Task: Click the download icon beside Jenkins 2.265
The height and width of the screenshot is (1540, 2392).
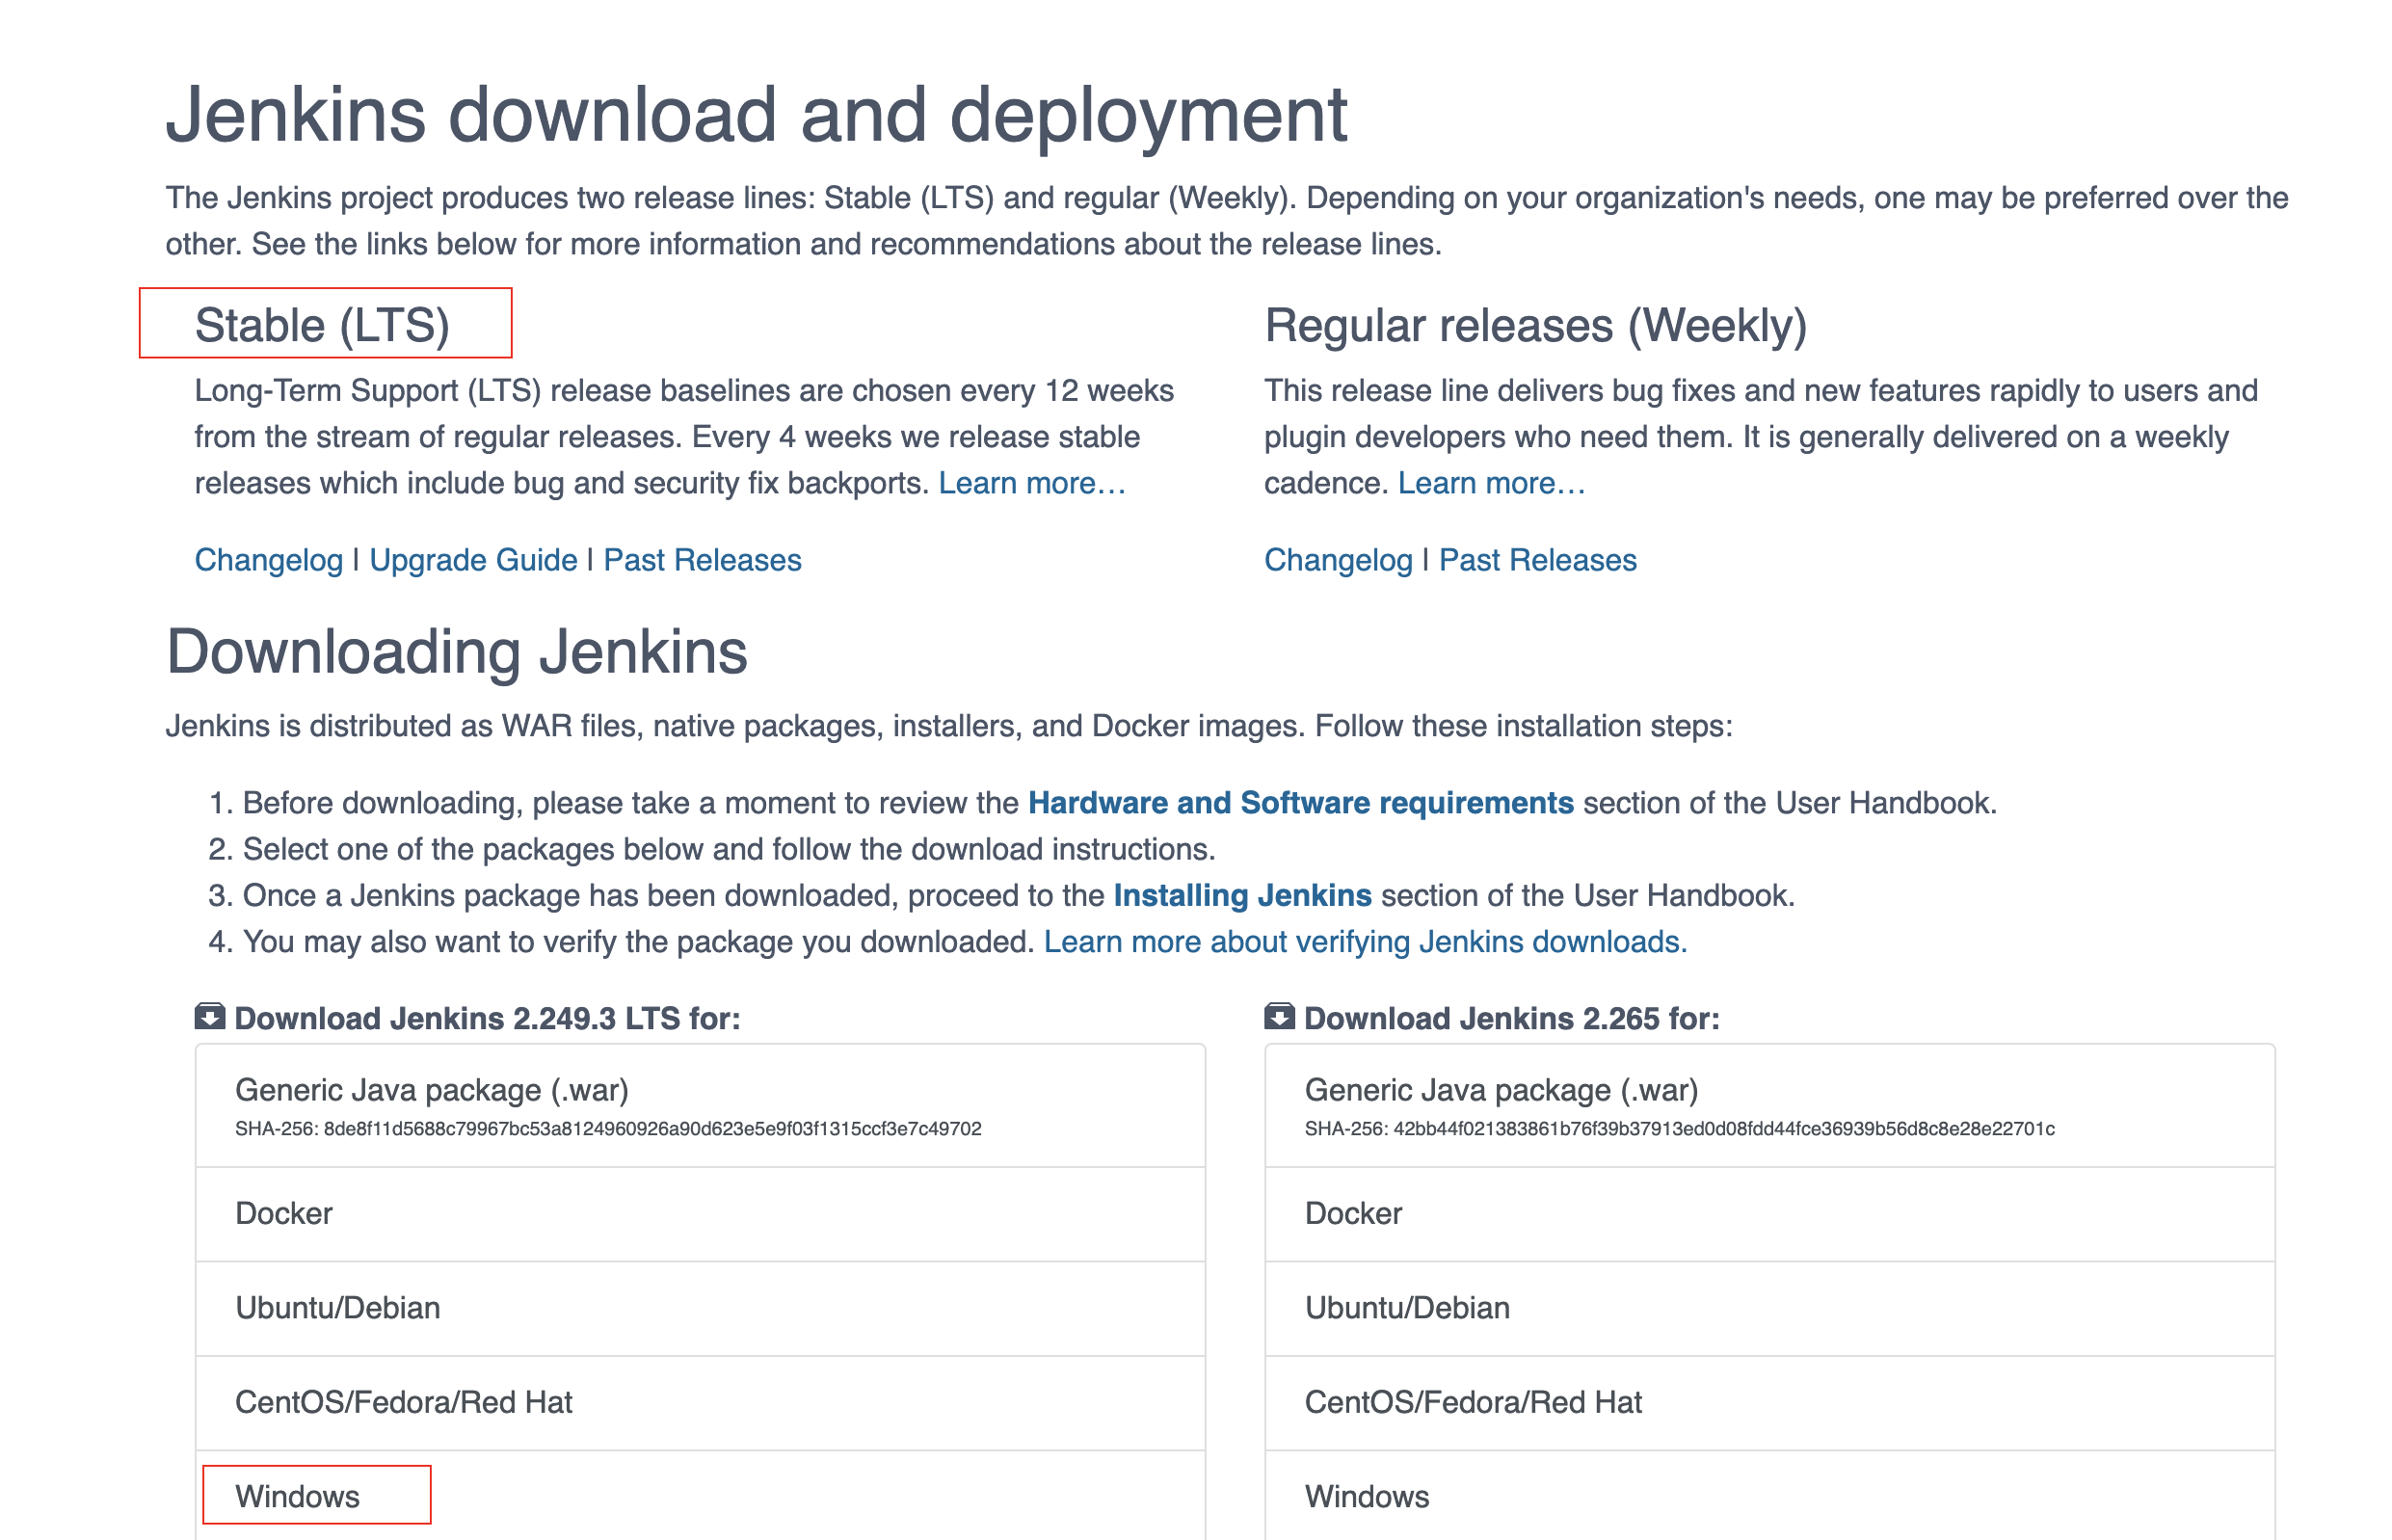Action: 1280,1017
